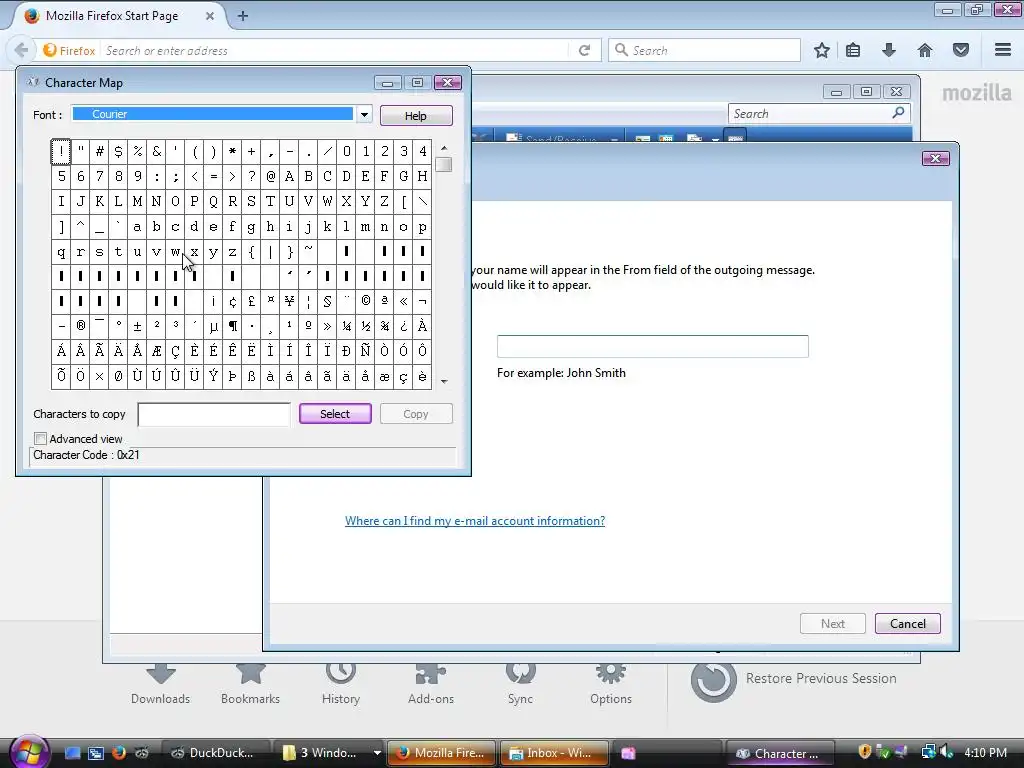Screen dimensions: 1024x768
Task: Close the mail account wizard dialog
Action: (x=935, y=158)
